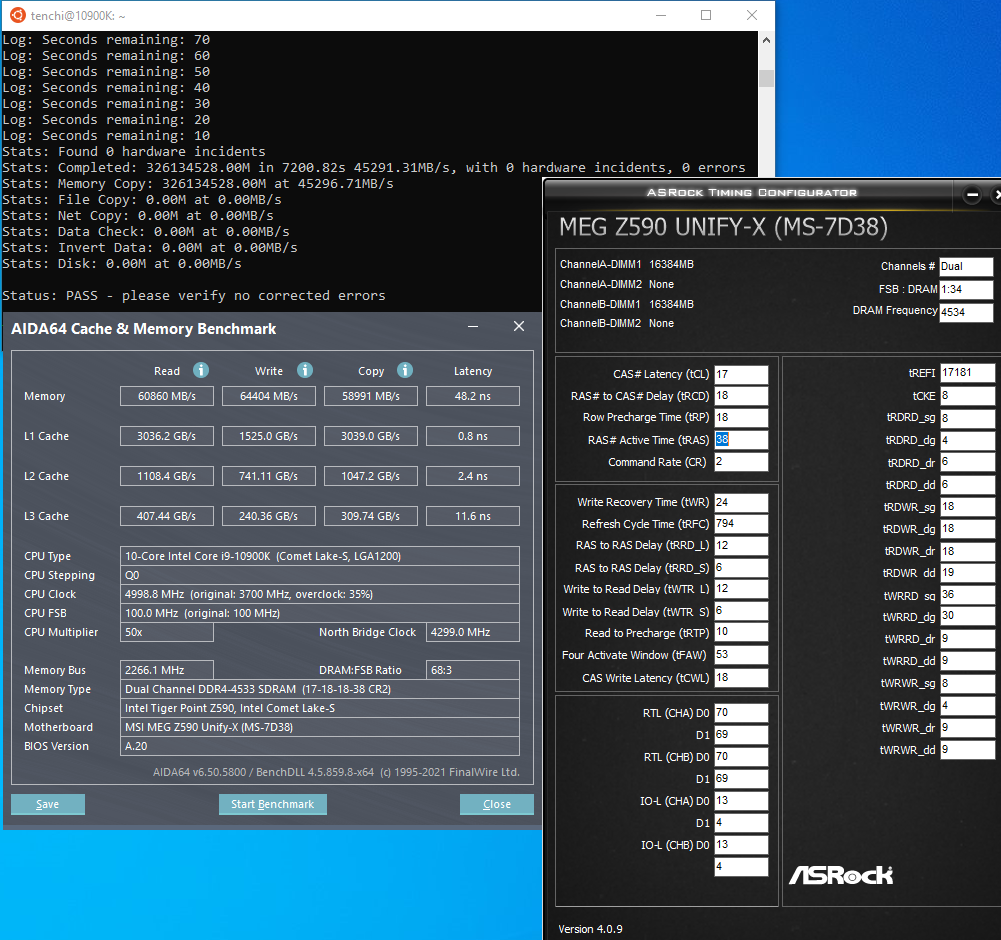Minimize the AIDA64 benchmark window
Image resolution: width=1001 pixels, height=940 pixels.
tap(473, 326)
